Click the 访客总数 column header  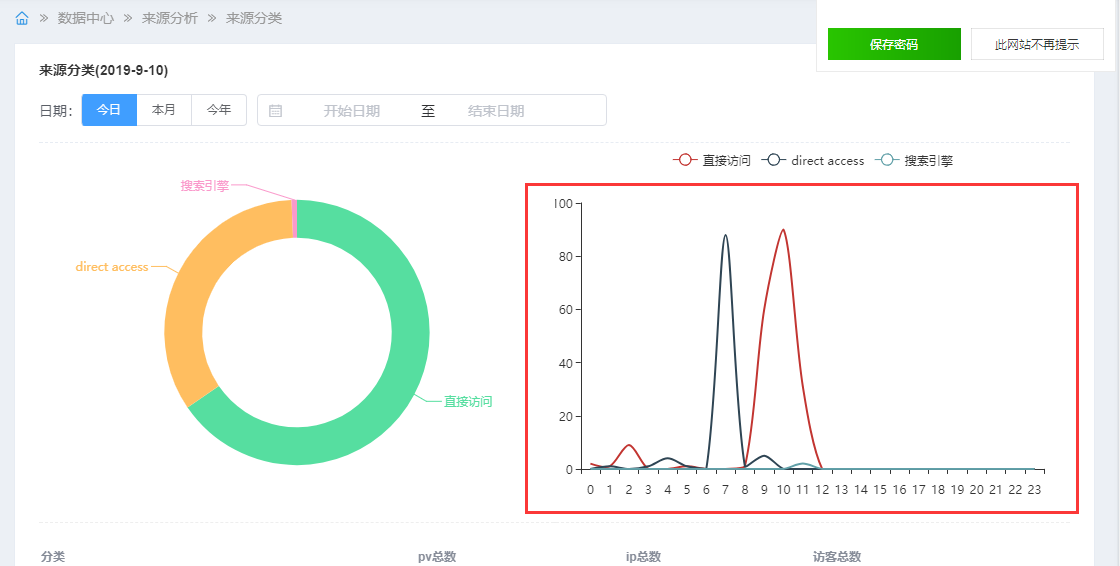coord(837,557)
